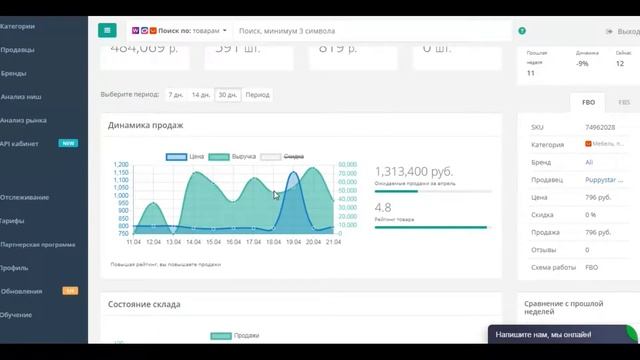Click SKU value 74962028
This screenshot has width=640, height=360.
[600, 127]
